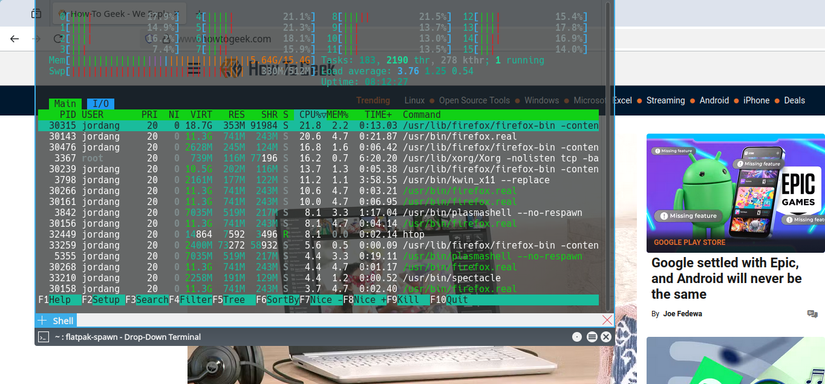The width and height of the screenshot is (825, 384).
Task: Click F8 Nice + in htop
Action: pos(365,300)
